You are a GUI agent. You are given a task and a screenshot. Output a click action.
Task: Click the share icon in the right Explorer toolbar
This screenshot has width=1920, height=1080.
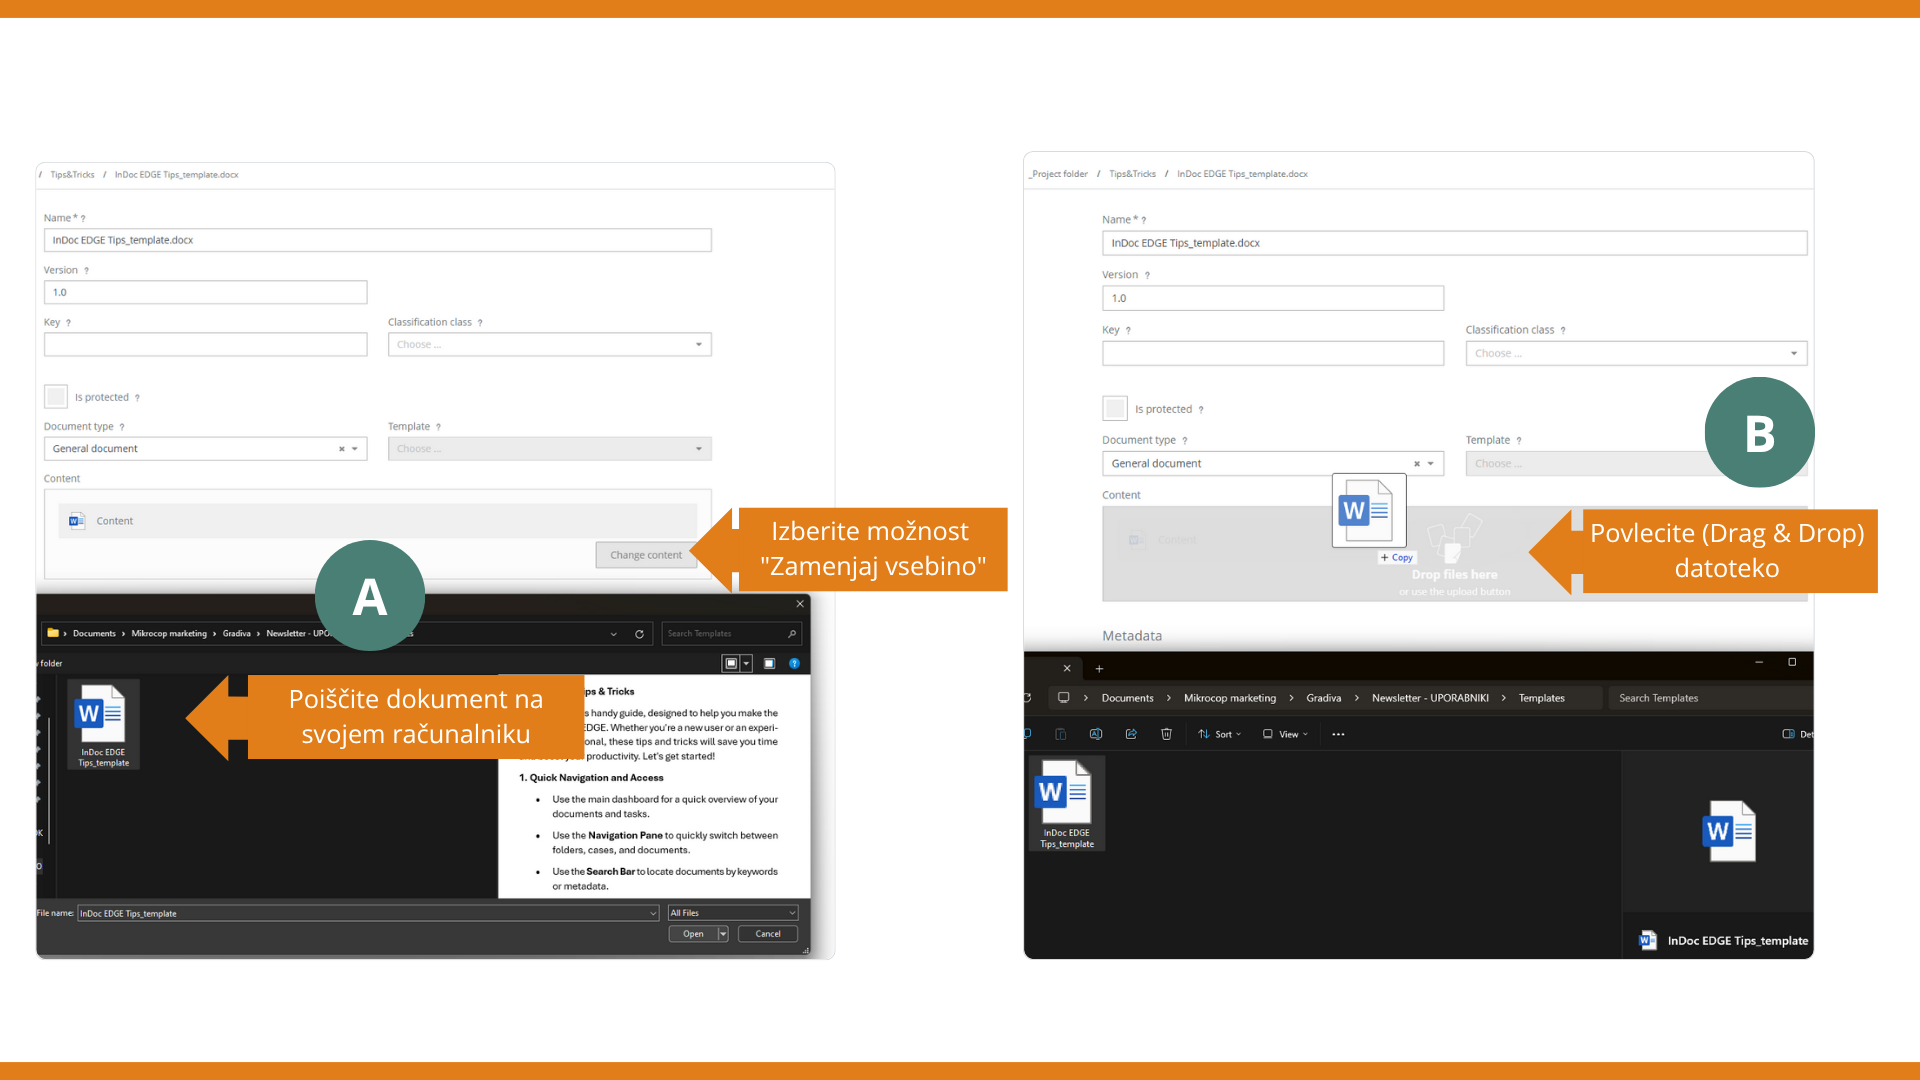point(1131,734)
